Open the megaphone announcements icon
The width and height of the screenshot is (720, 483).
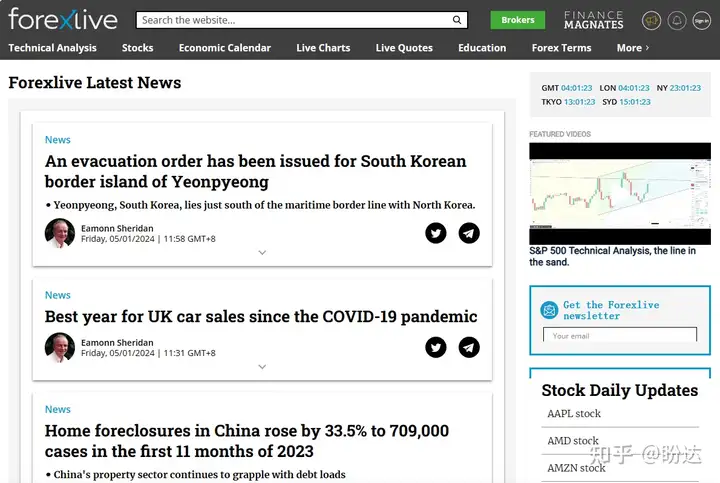[651, 20]
